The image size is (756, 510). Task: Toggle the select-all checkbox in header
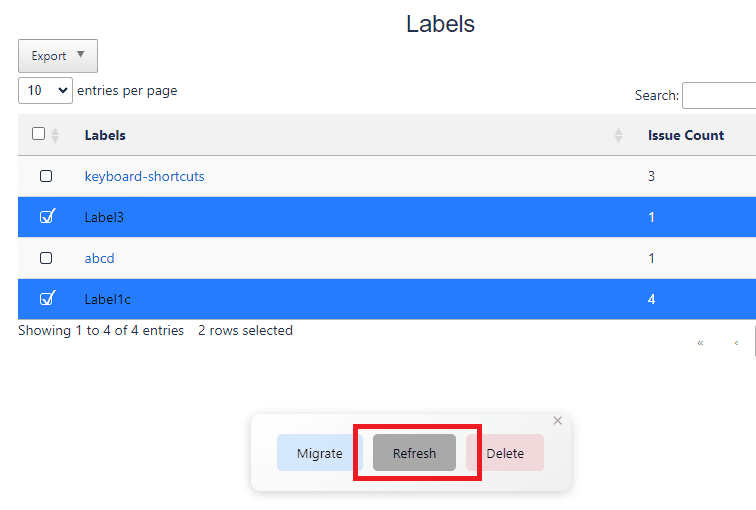pyautogui.click(x=39, y=134)
